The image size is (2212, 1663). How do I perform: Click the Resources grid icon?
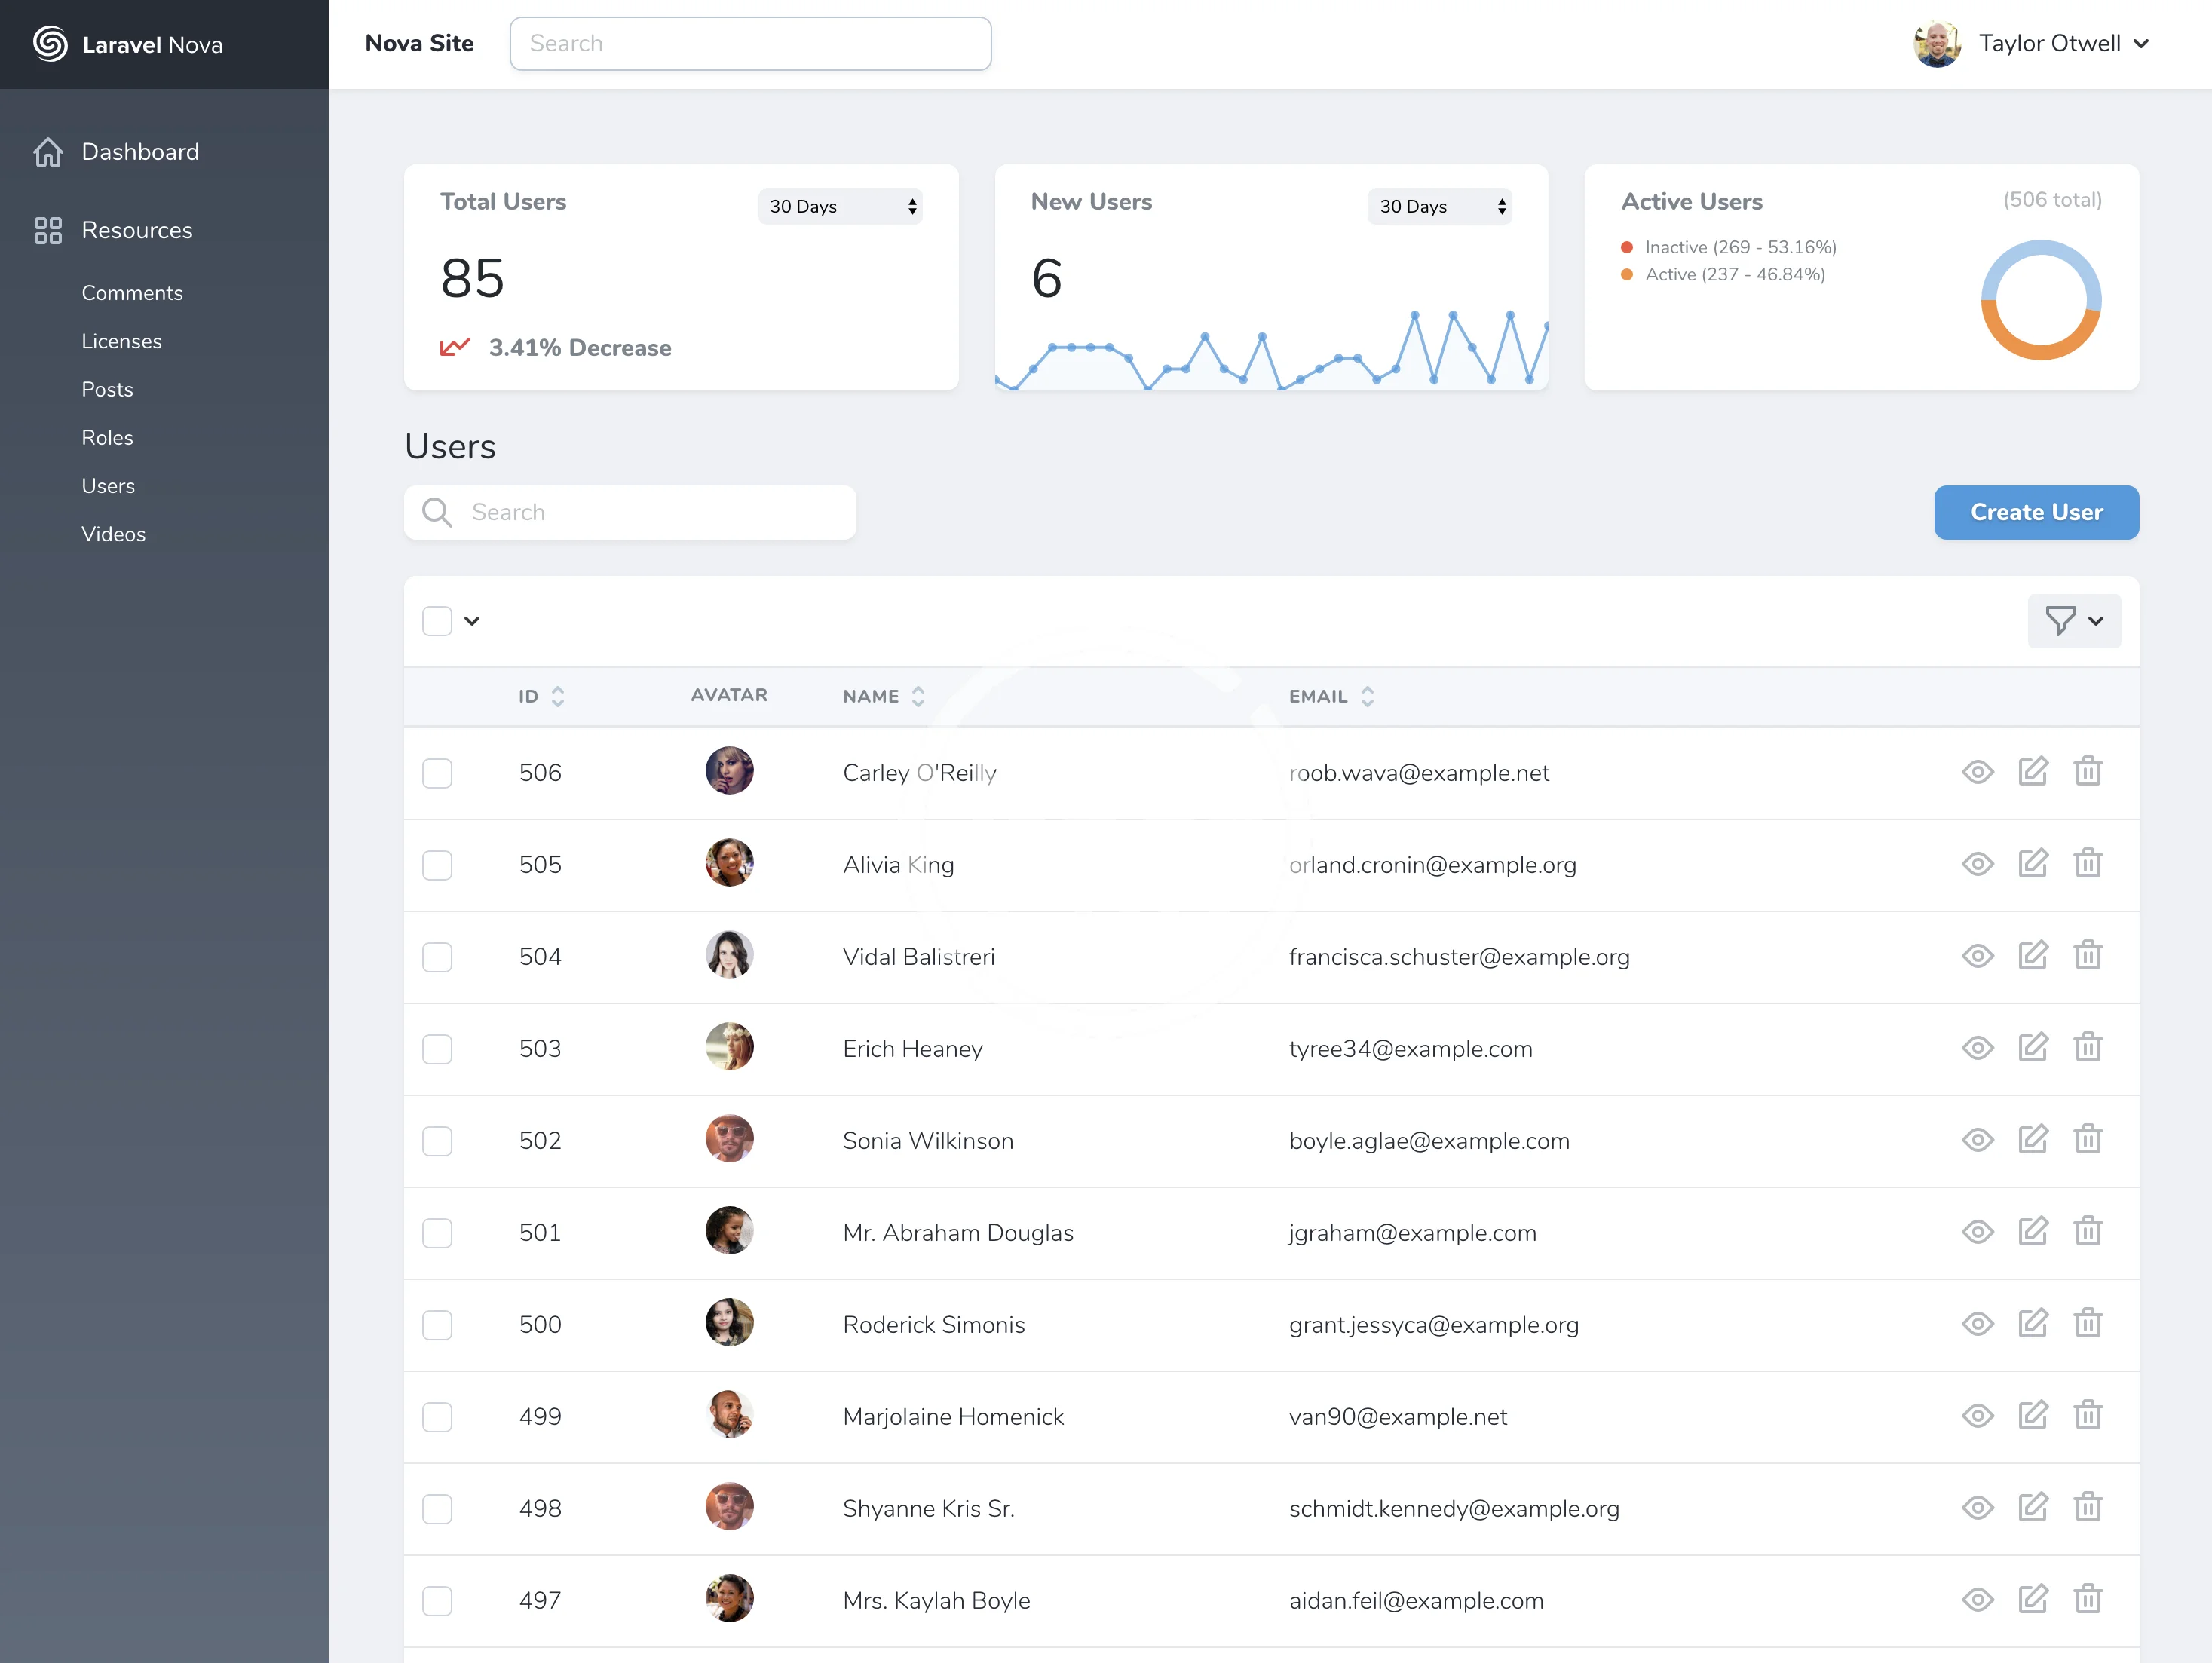[48, 231]
